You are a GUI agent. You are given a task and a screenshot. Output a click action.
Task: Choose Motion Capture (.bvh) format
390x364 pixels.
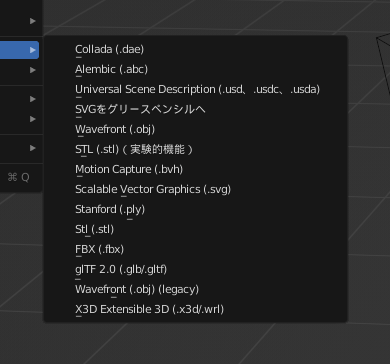196,169
